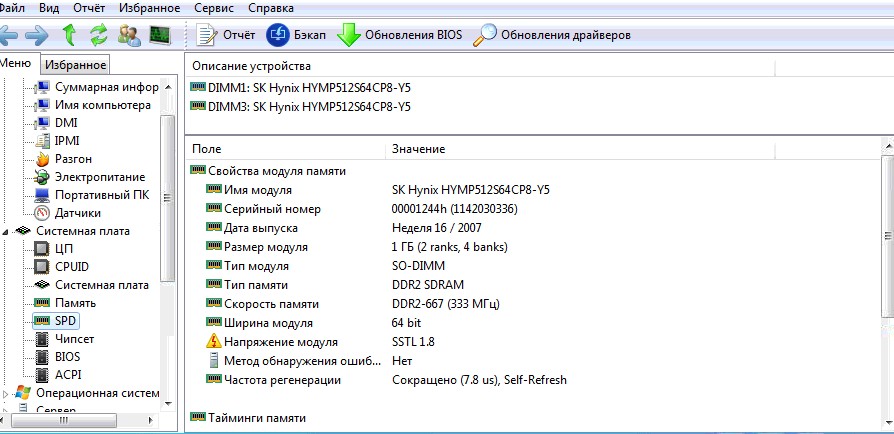
Task: Open the Сервис menu
Action: pos(214,8)
